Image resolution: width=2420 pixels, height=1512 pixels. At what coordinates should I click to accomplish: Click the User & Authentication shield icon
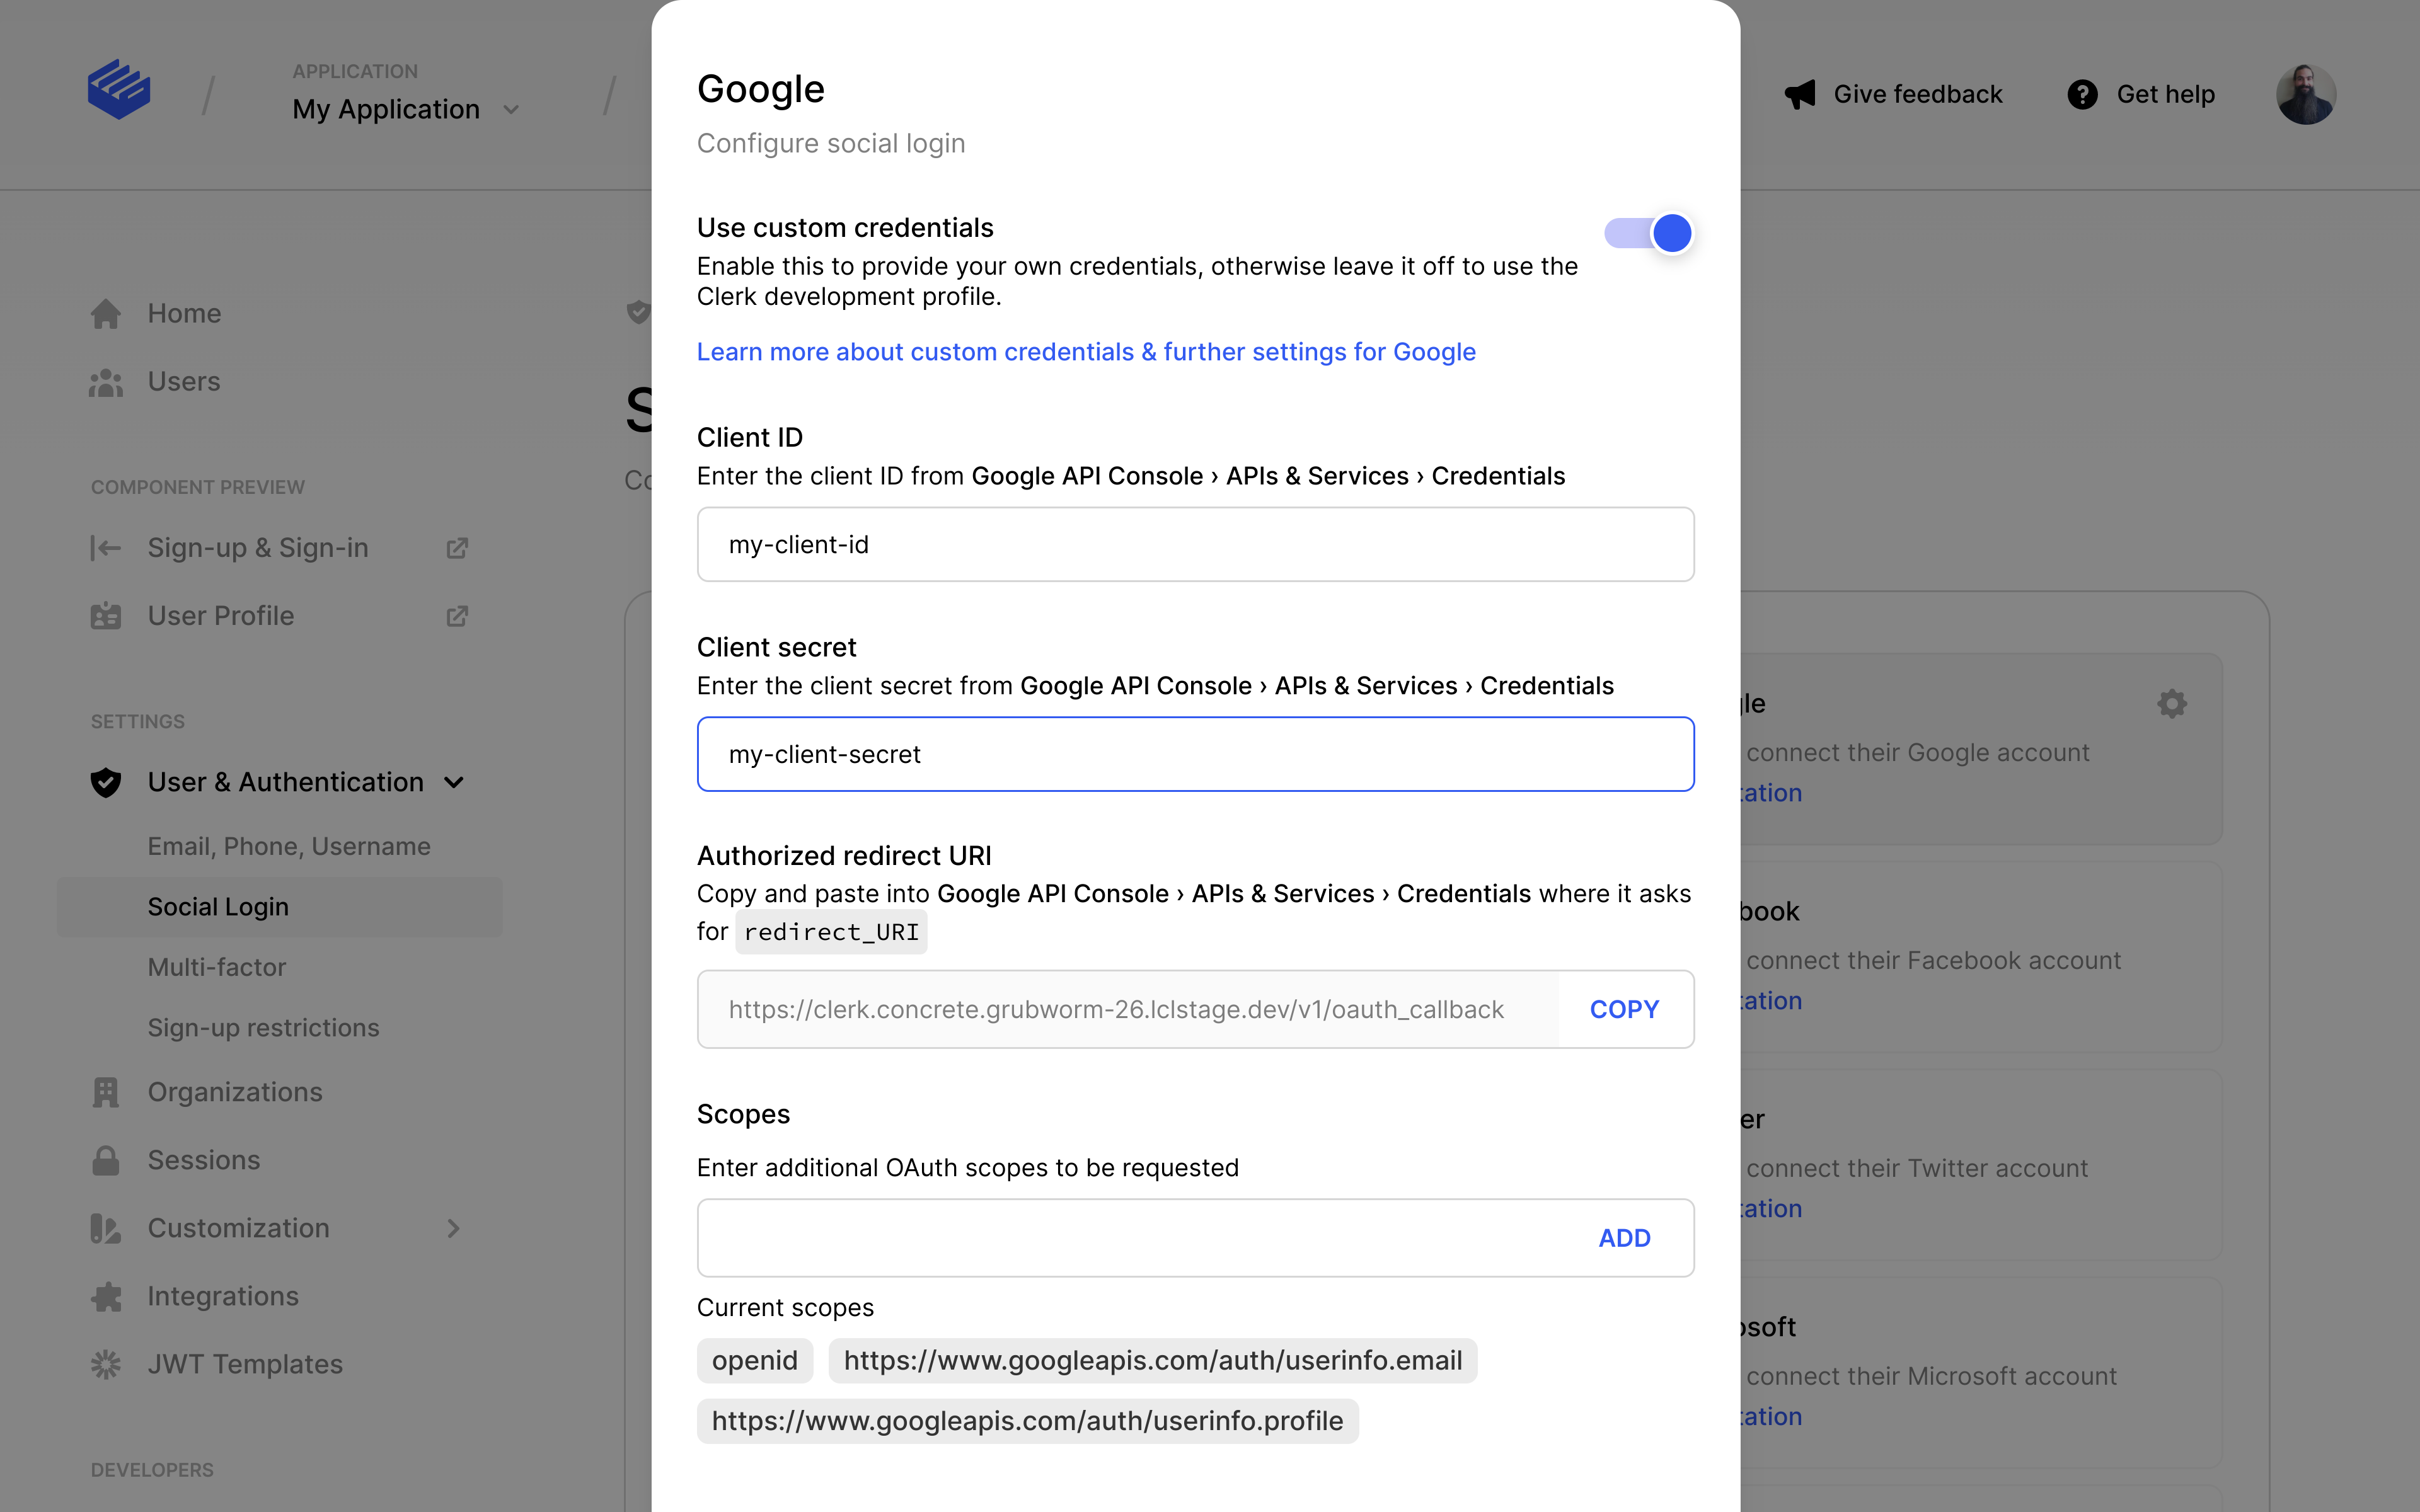tap(106, 782)
